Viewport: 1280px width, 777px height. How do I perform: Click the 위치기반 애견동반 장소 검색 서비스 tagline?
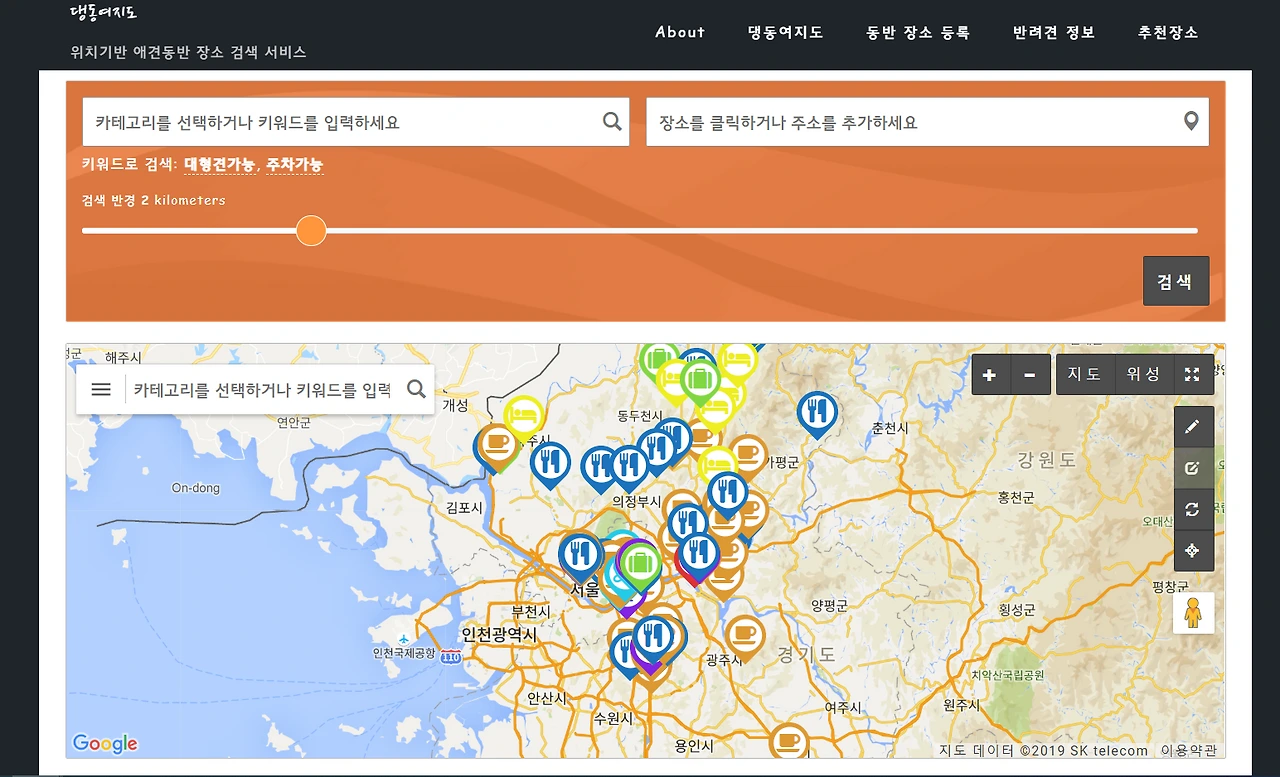click(188, 52)
